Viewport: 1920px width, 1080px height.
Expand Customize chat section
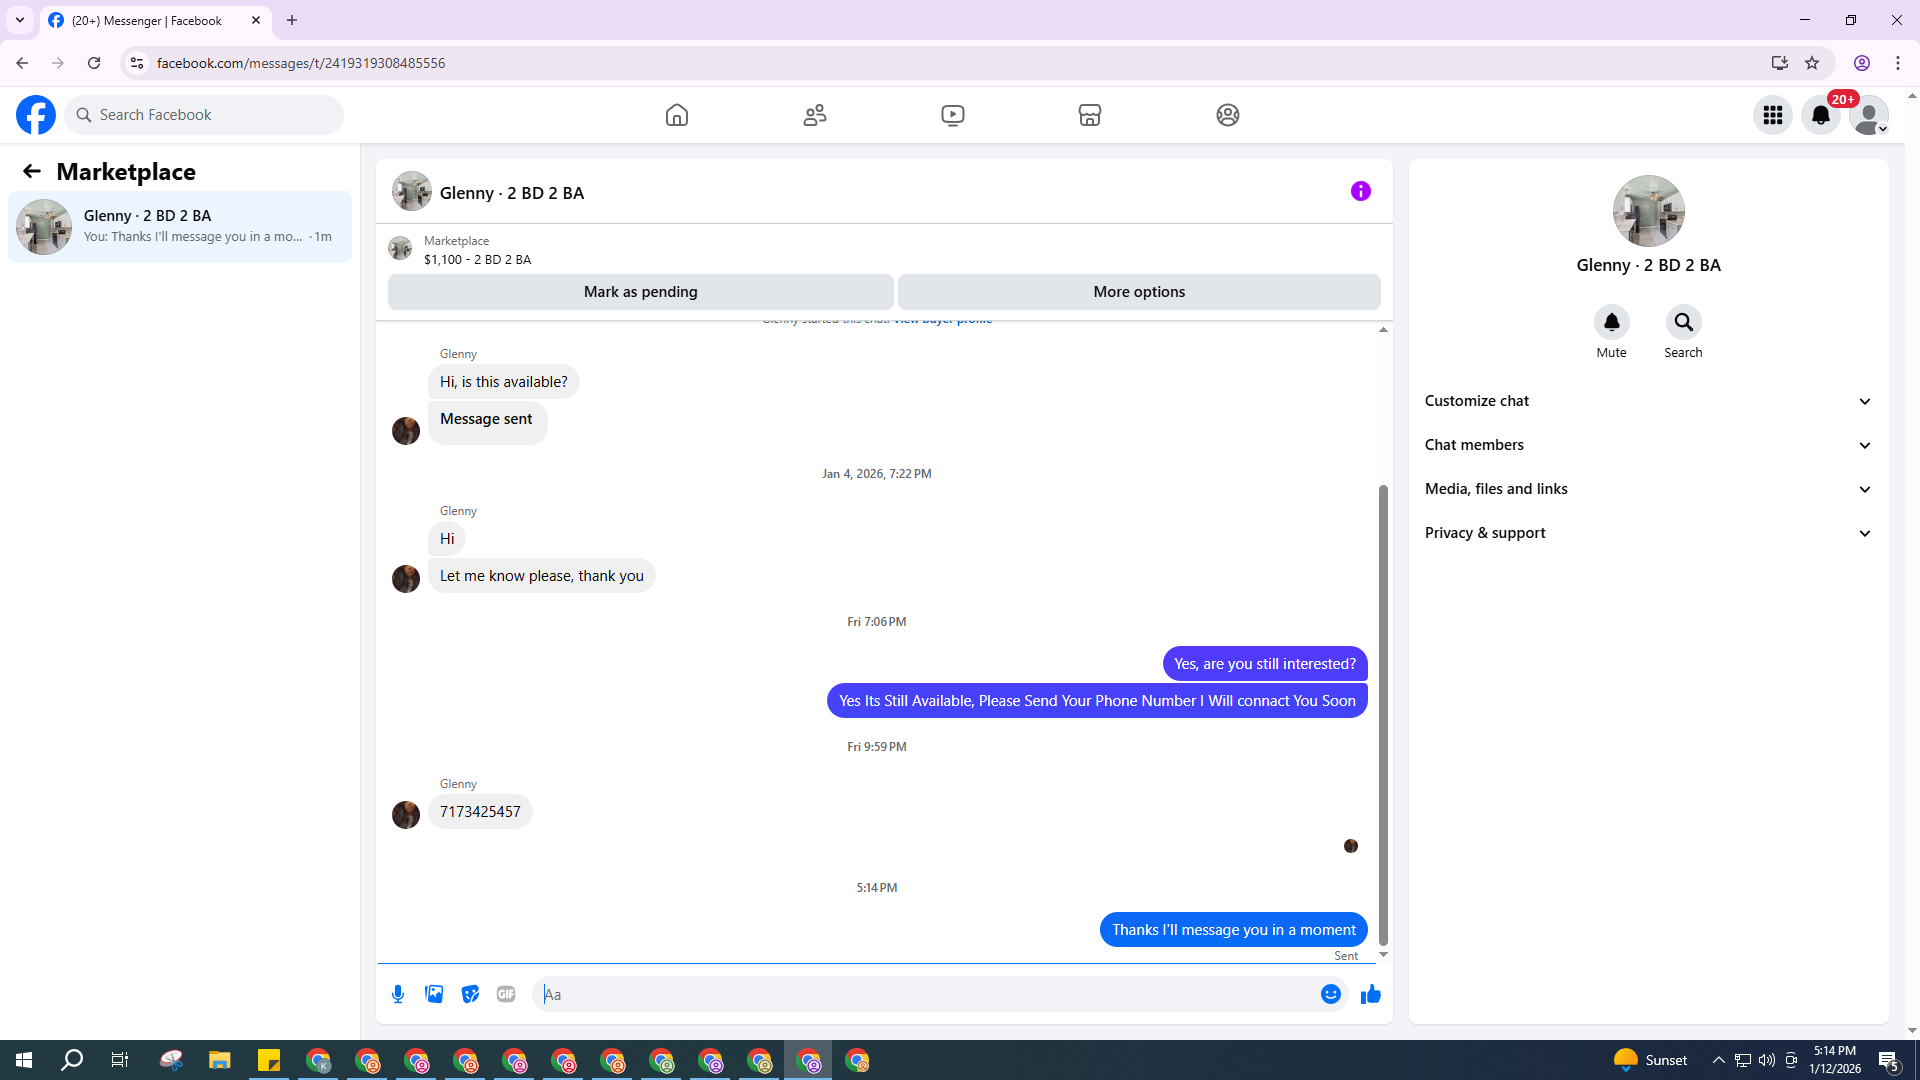pyautogui.click(x=1648, y=401)
